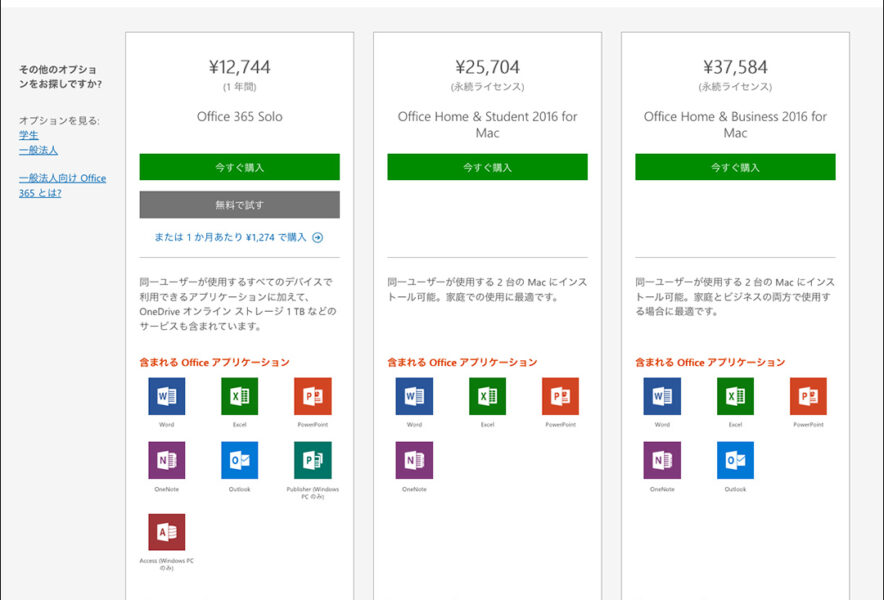Buy Office 365 Solo with 今すぐ購入 button
Screen dimensions: 884x600
pyautogui.click(x=240, y=167)
